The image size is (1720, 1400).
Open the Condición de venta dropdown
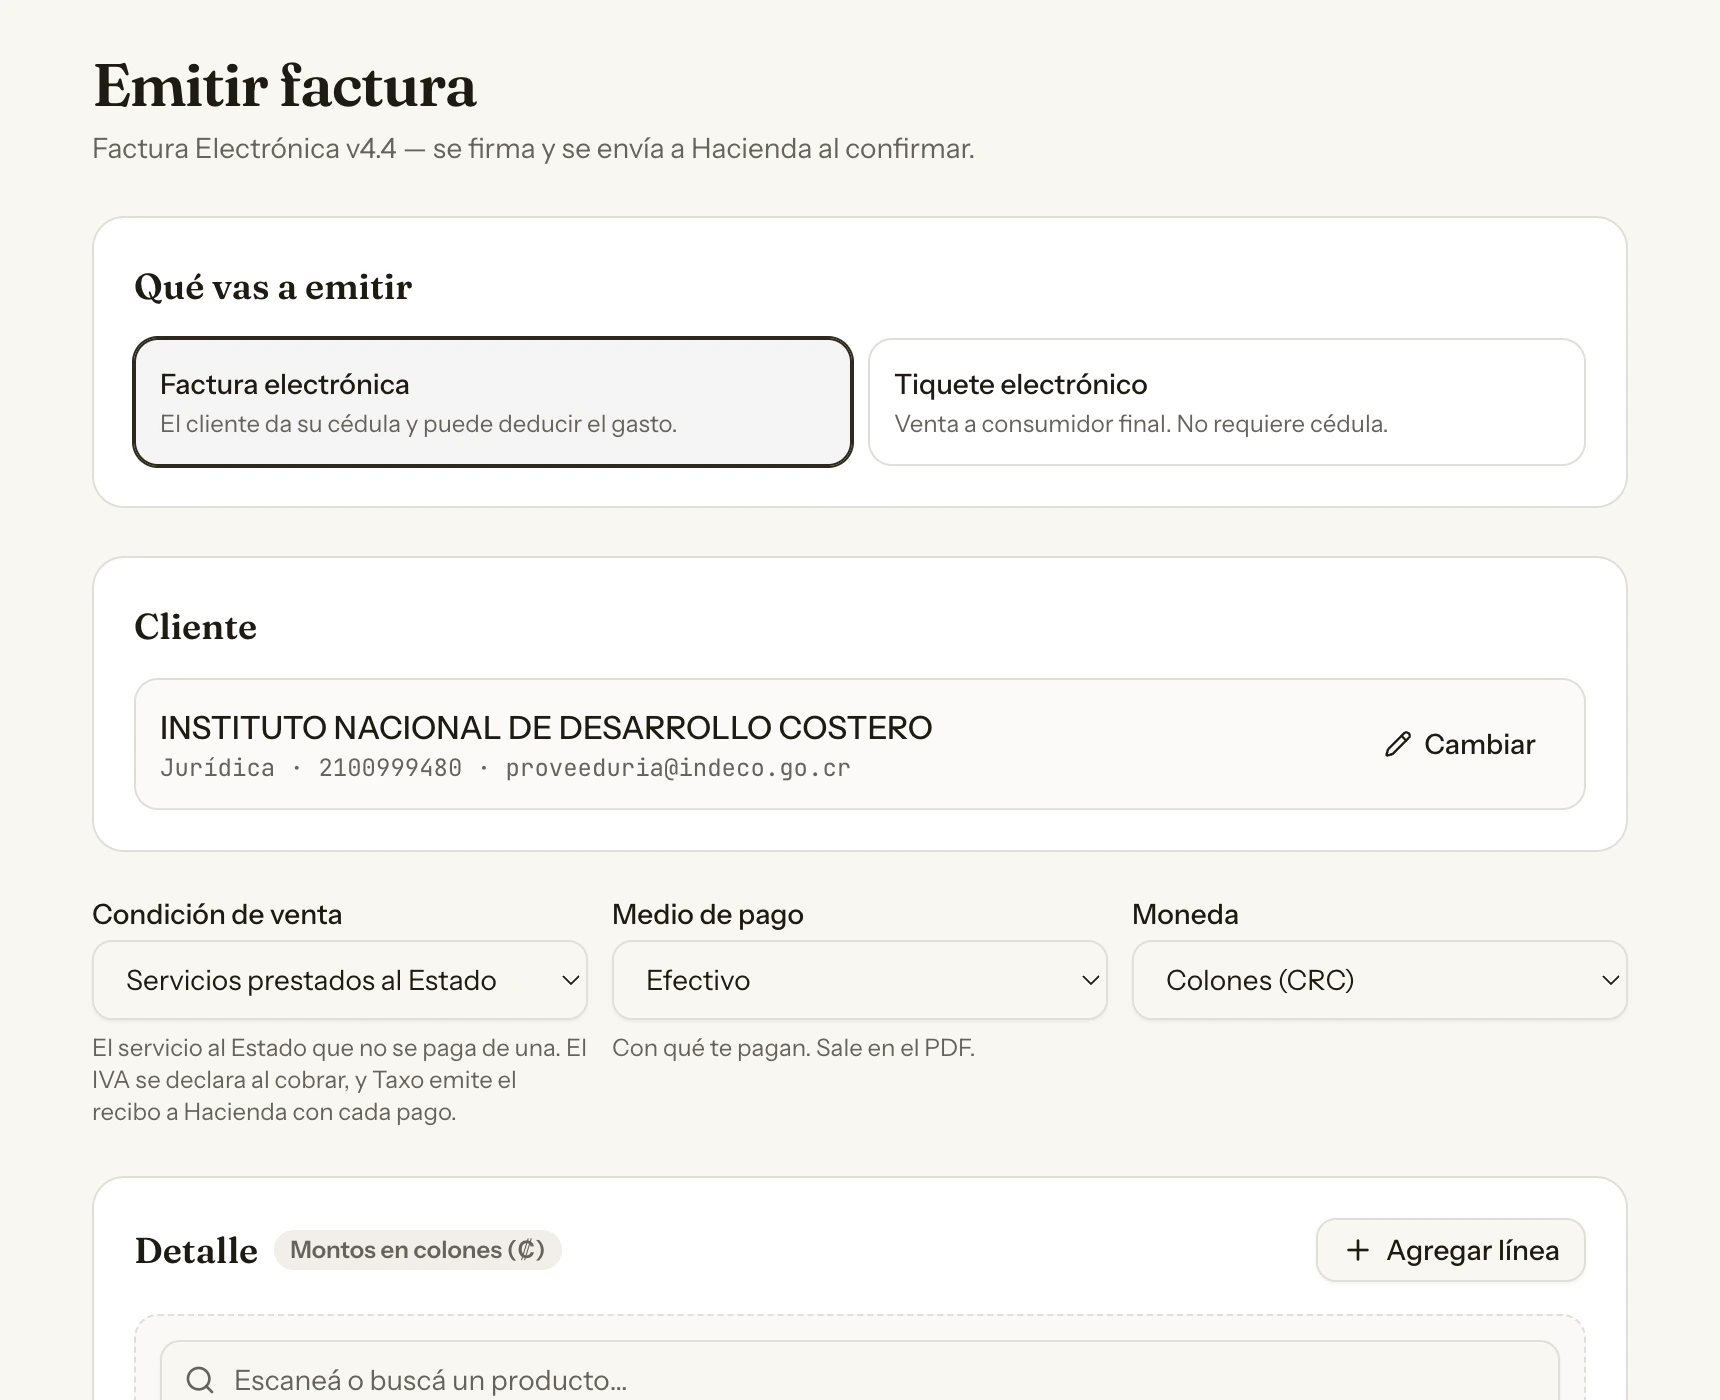[340, 980]
